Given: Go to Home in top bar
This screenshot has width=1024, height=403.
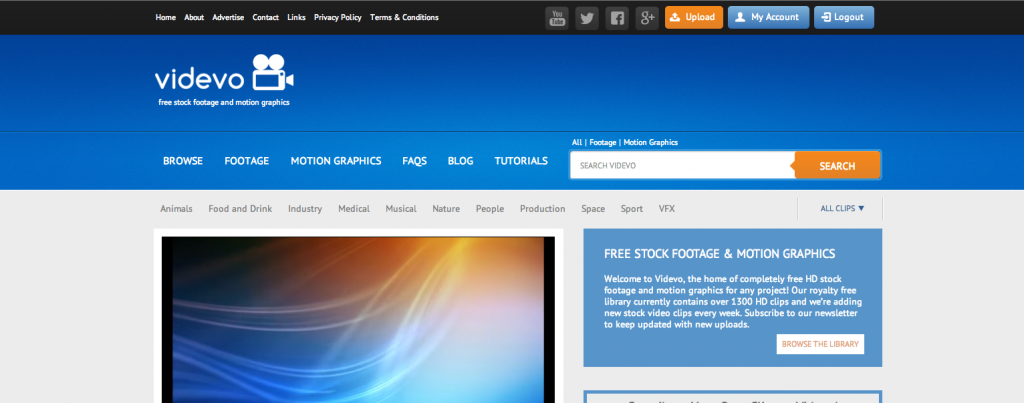Looking at the screenshot, I should (x=165, y=18).
